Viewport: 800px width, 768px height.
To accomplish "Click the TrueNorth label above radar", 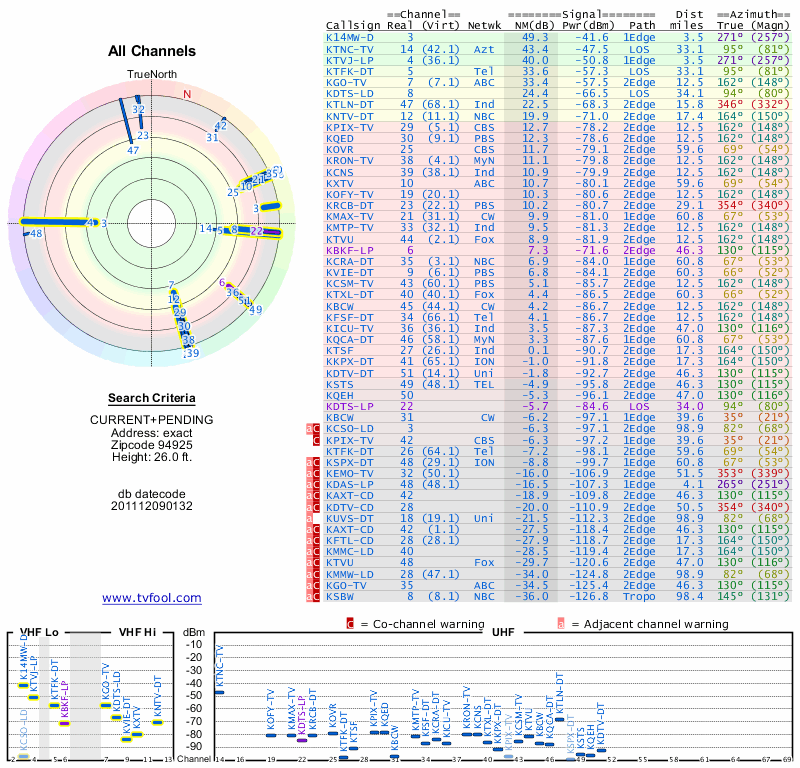I will point(152,75).
